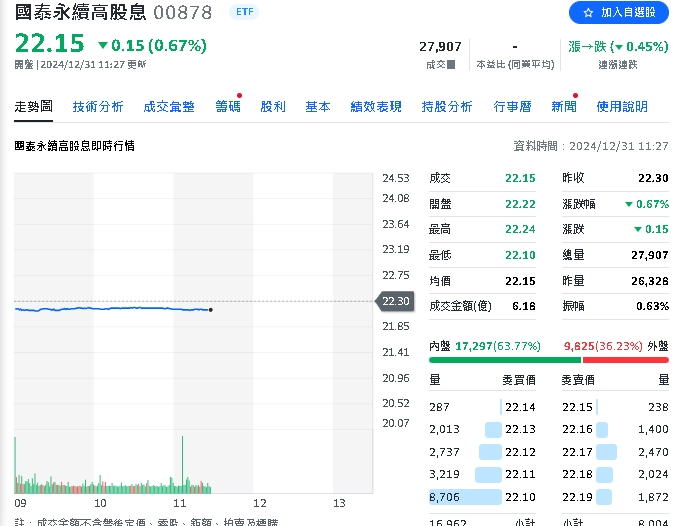Screen dimensions: 683x526
Task: Click the bid volume 8,706
Action: [x=444, y=497]
